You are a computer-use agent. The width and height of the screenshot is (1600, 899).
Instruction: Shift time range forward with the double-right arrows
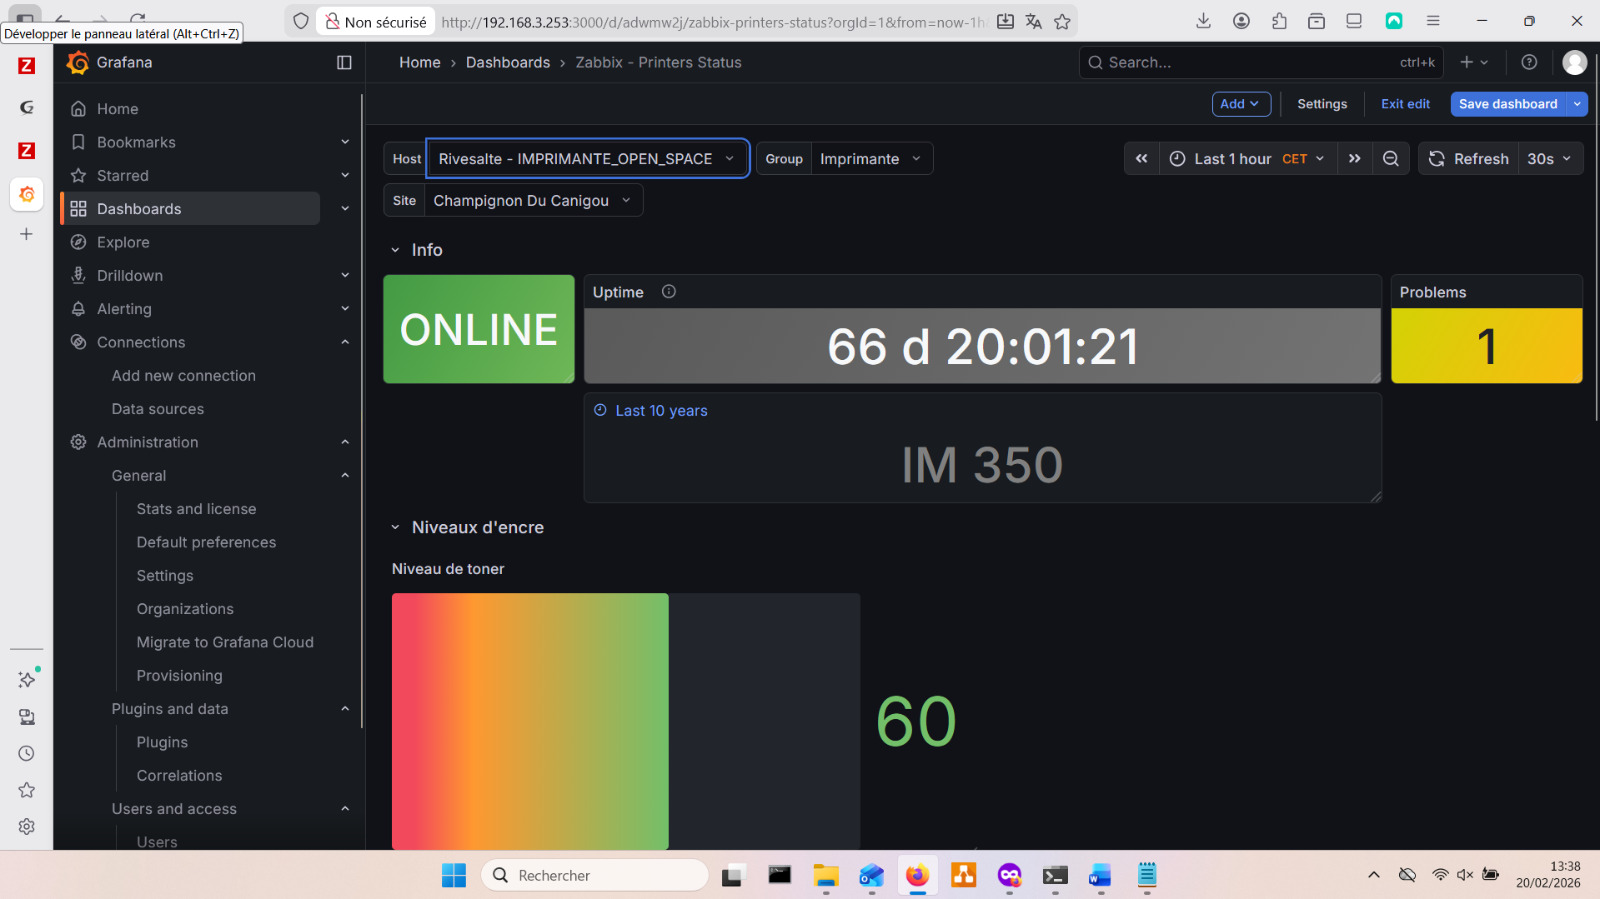click(x=1354, y=159)
